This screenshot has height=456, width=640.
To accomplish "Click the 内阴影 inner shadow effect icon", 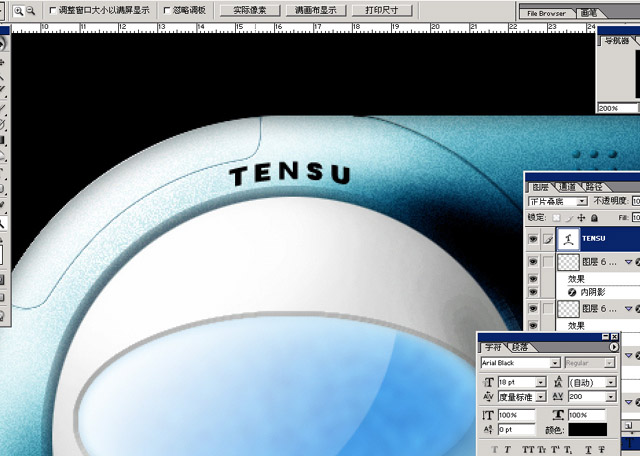I will (x=572, y=292).
